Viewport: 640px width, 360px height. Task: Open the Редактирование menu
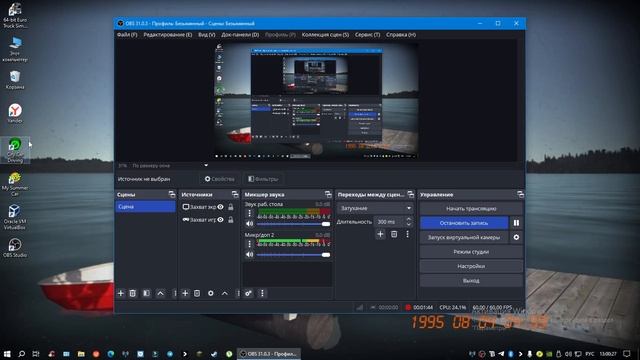tap(167, 35)
